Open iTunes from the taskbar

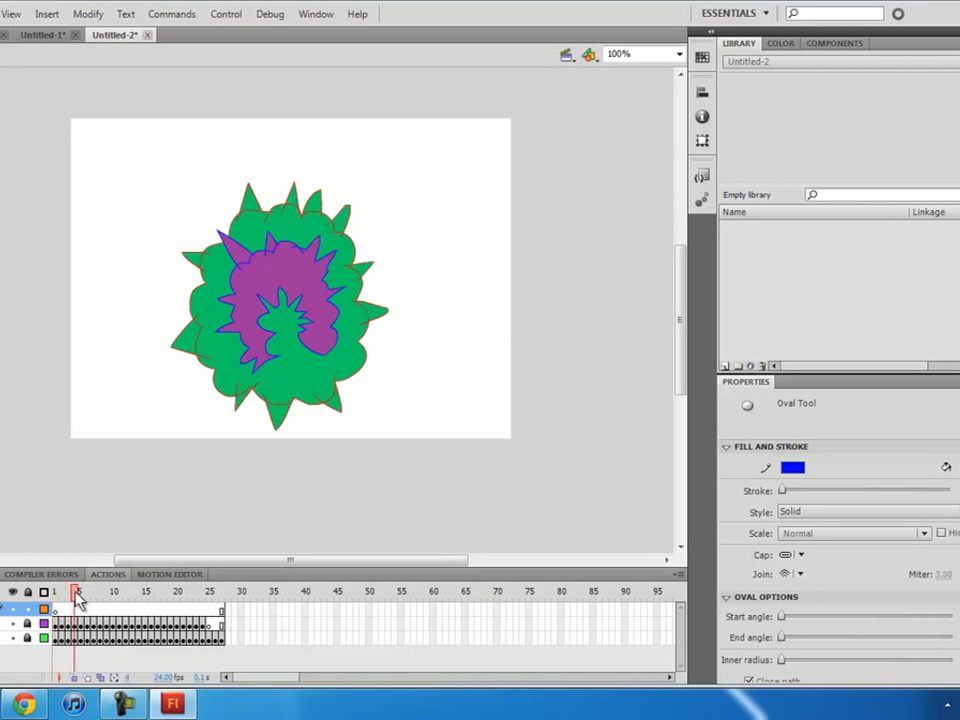tap(74, 704)
